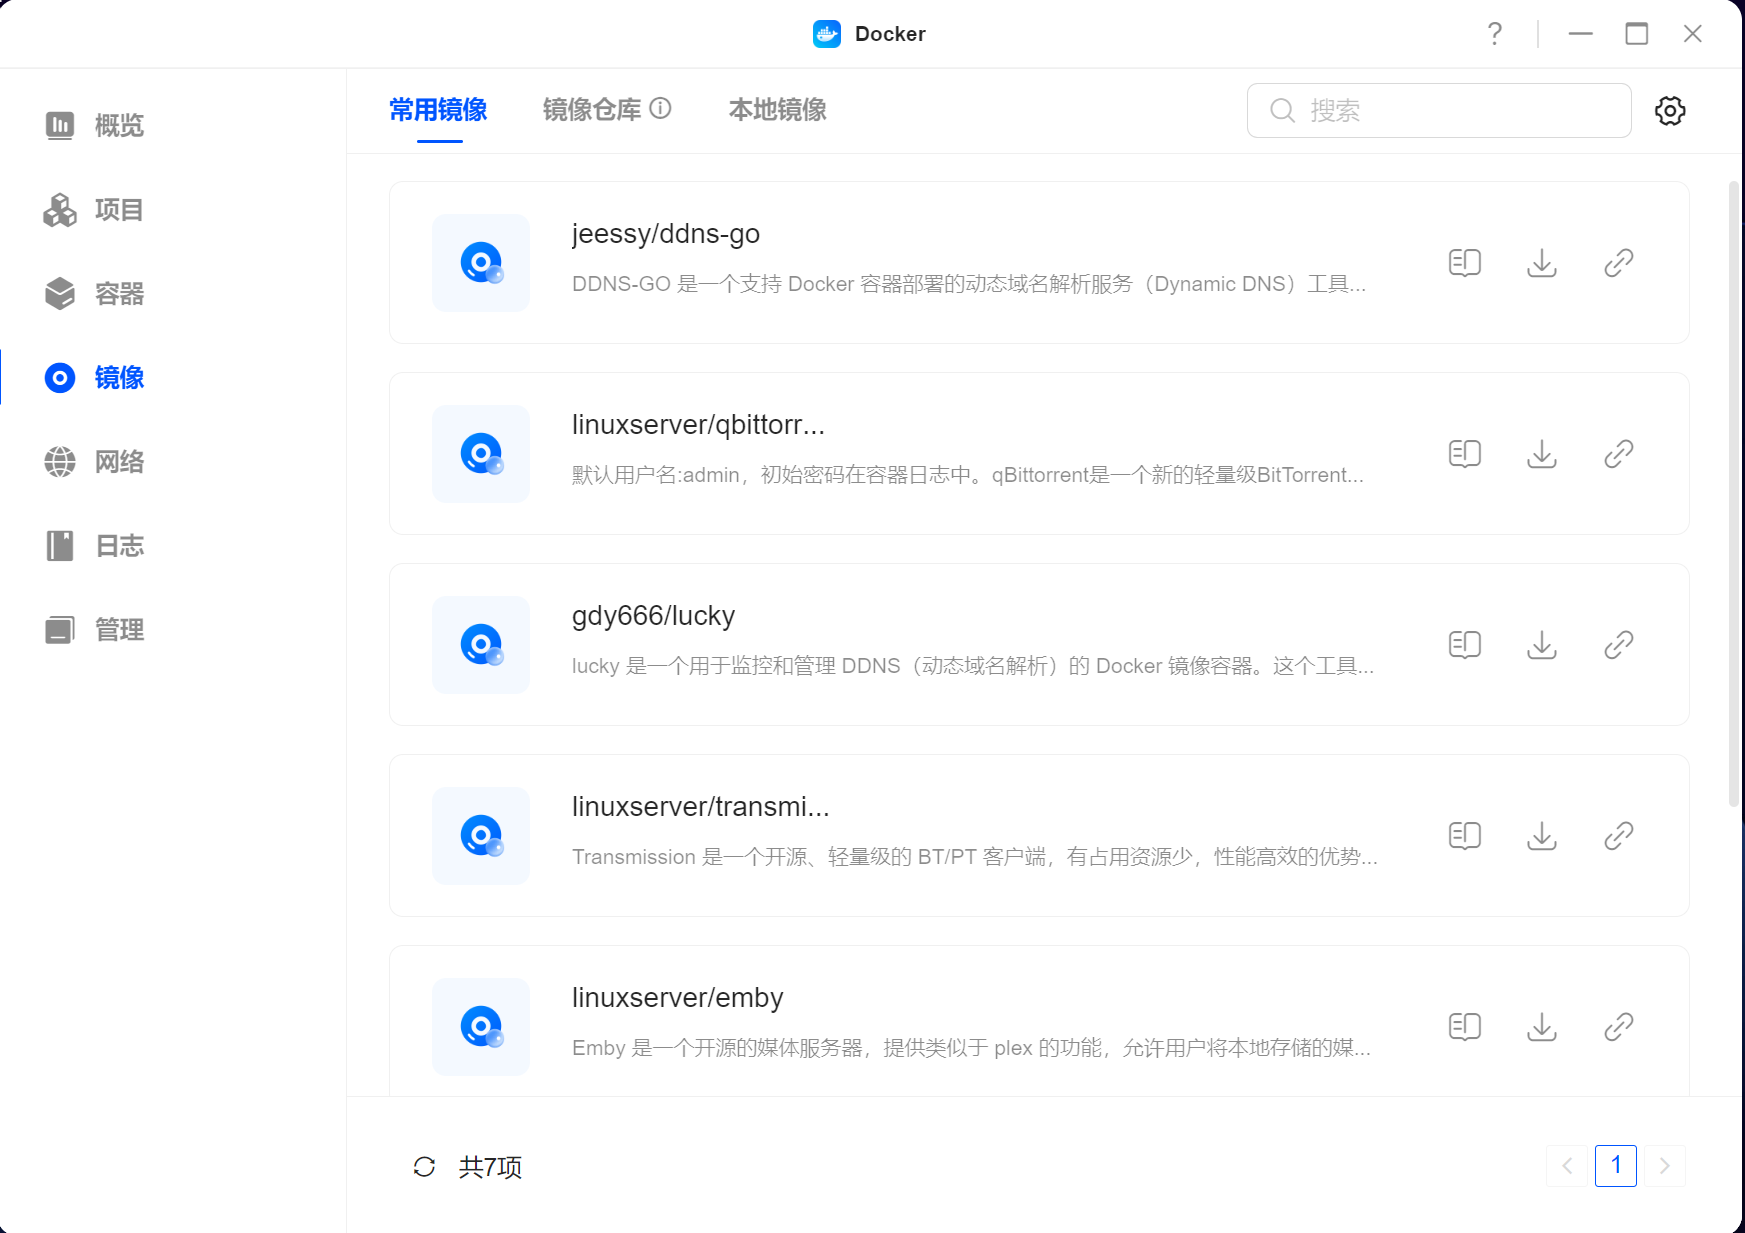Click the vertical scrollbar of image list
Screen dimensions: 1745x1233
pyautogui.click(x=1734, y=494)
